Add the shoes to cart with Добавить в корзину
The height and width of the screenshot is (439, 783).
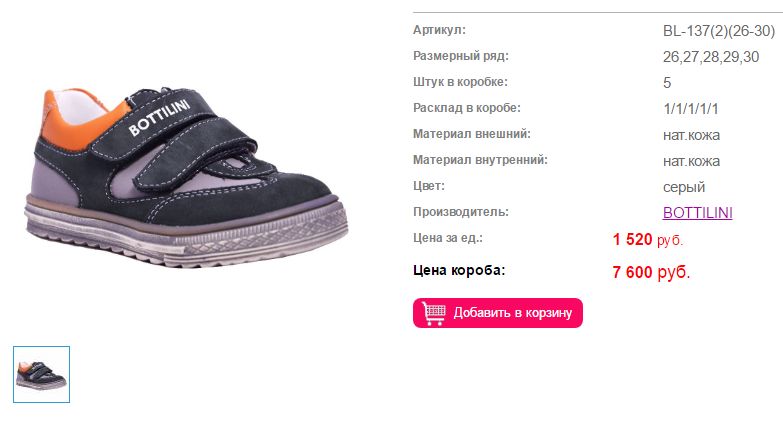(x=497, y=313)
